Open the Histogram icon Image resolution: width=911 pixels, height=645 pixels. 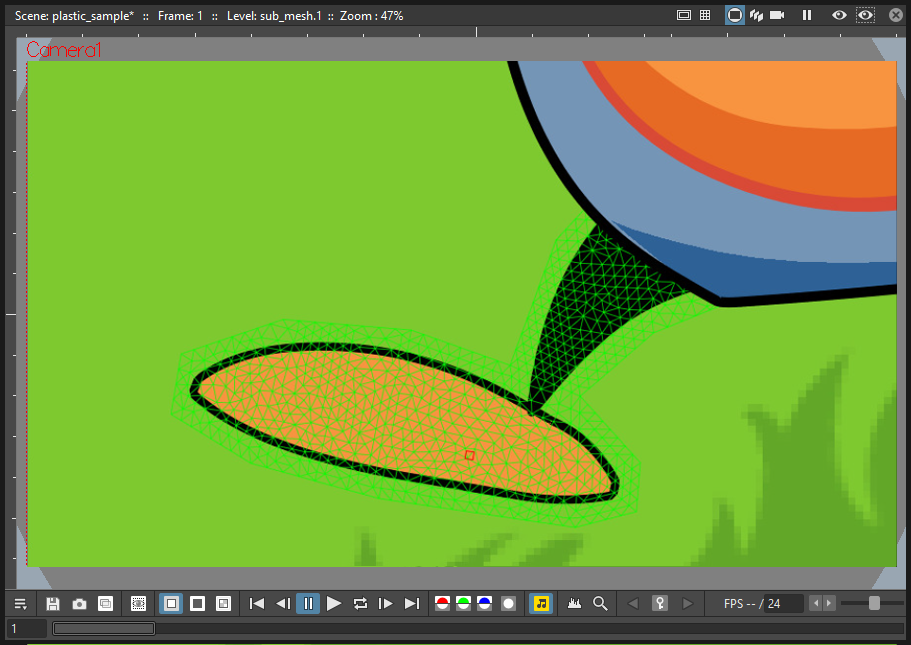(x=574, y=604)
